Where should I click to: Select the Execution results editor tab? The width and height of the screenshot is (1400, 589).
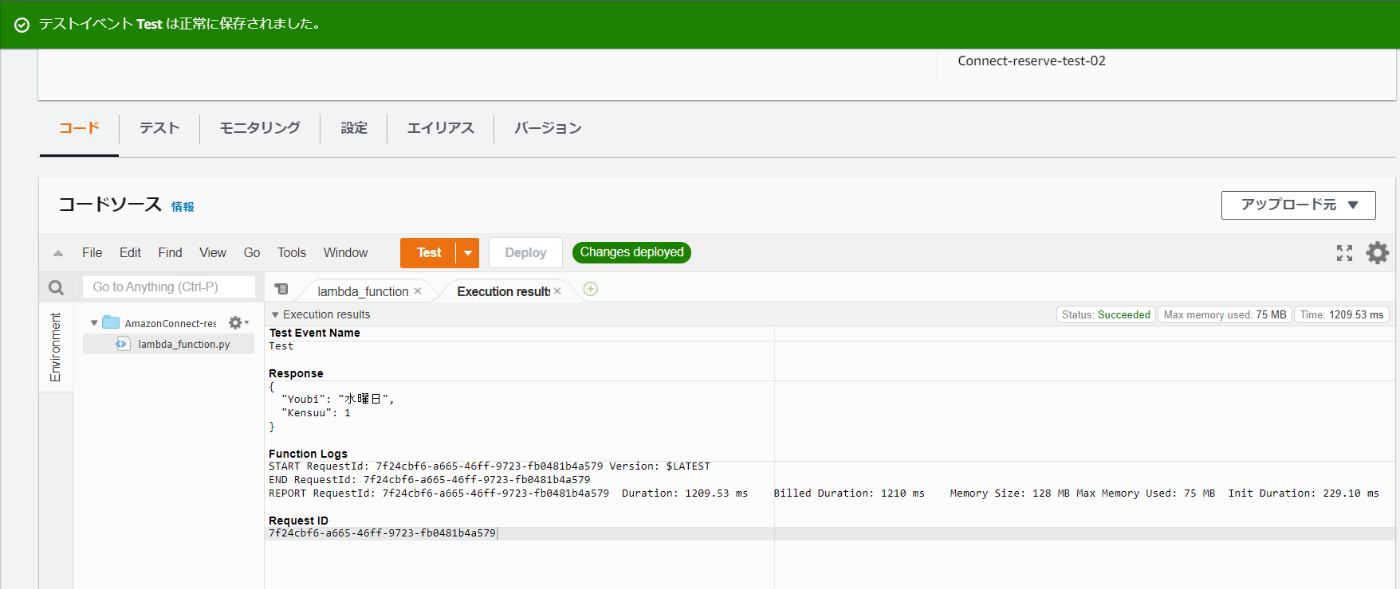tap(503, 291)
